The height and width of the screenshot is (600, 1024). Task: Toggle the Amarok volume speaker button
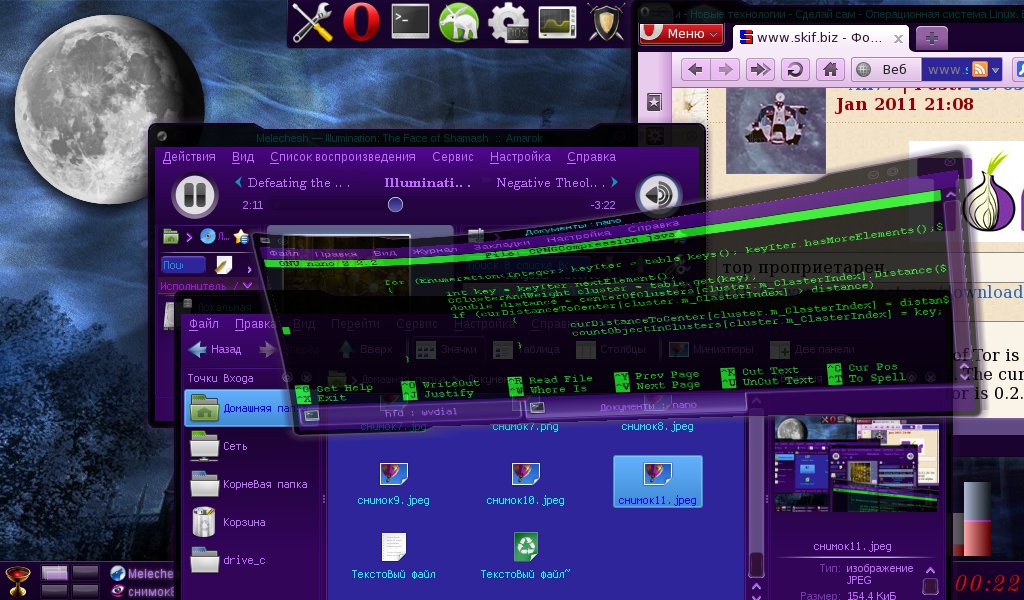tap(656, 195)
